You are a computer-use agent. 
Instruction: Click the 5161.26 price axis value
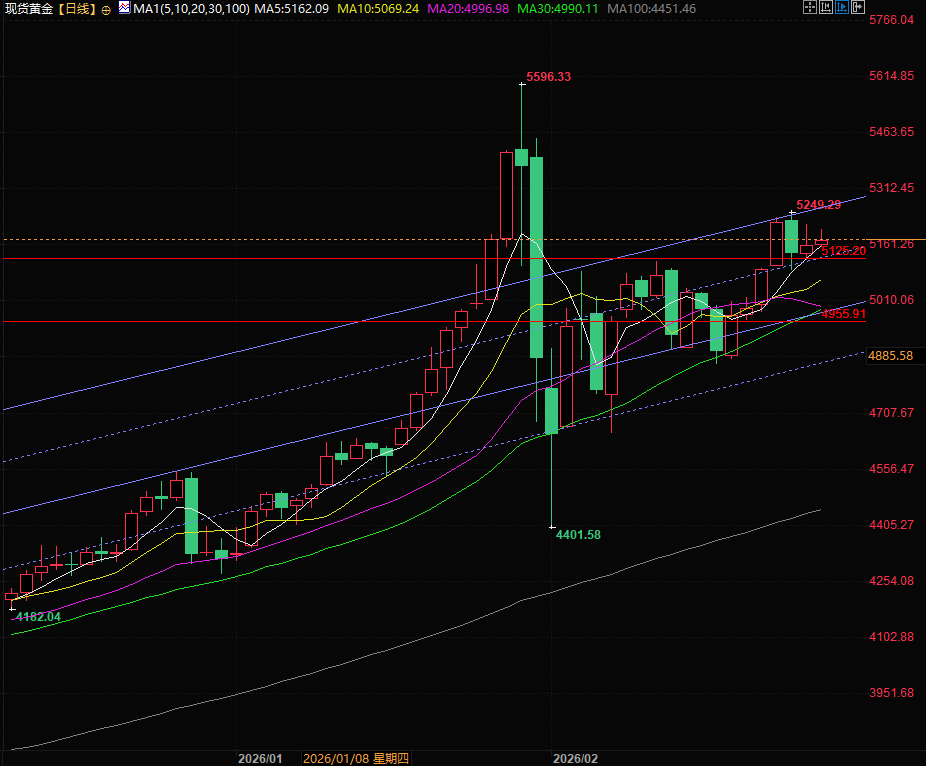coord(891,244)
